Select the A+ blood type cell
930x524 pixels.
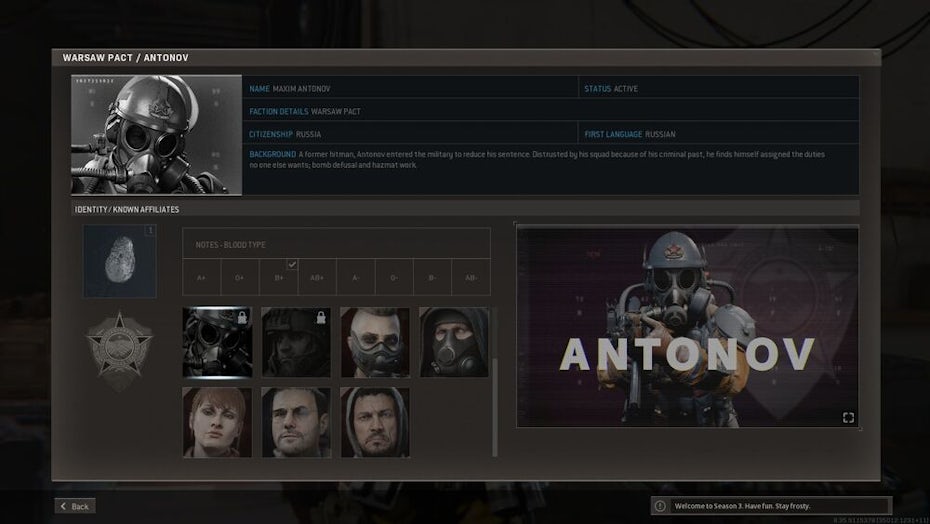pos(202,277)
